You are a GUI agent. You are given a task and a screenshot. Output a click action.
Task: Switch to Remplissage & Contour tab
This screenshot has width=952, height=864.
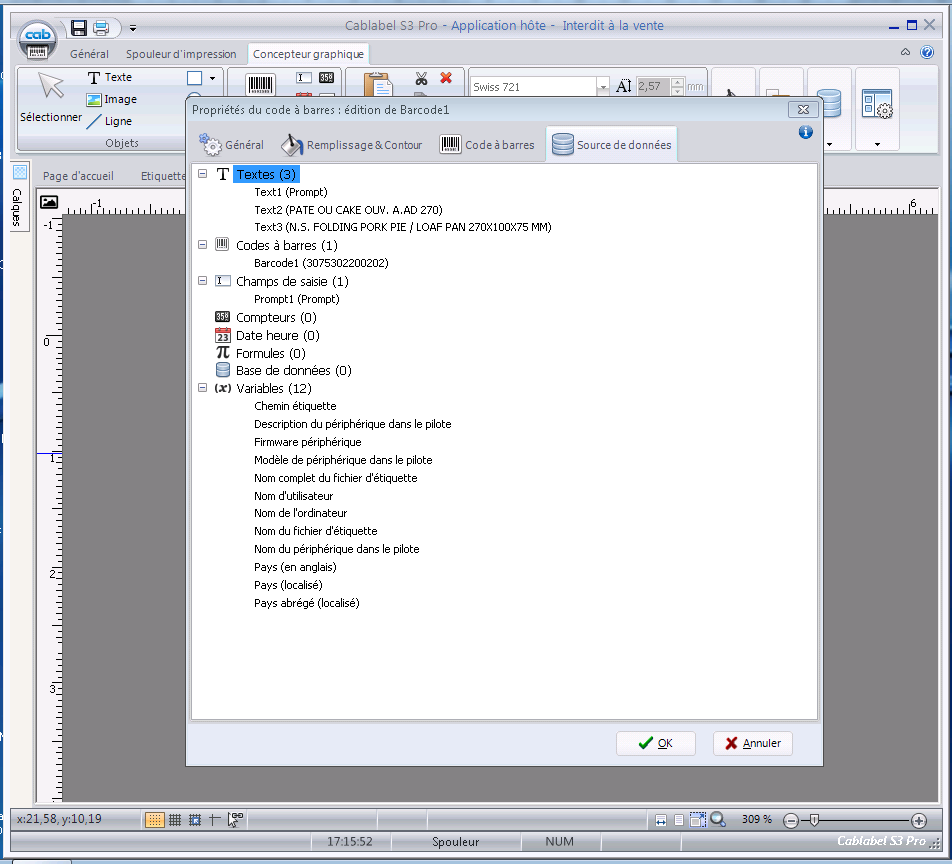pyautogui.click(x=352, y=145)
